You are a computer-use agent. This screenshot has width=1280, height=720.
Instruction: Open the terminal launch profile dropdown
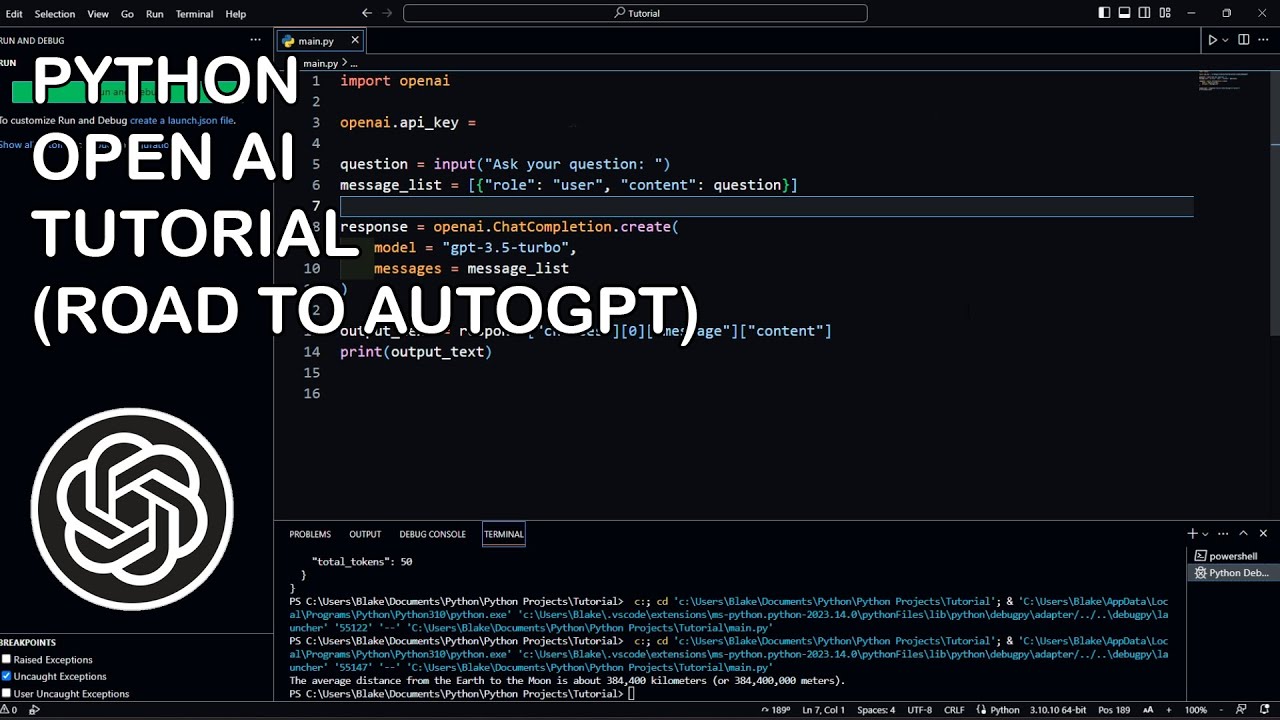click(1205, 534)
